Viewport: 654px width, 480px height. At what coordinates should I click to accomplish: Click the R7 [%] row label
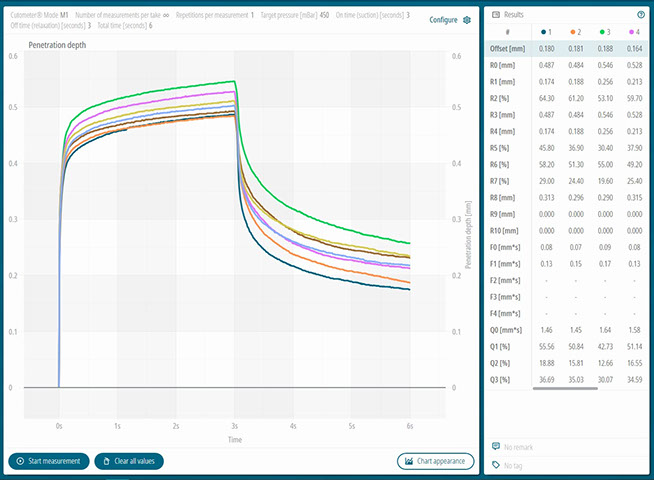pyautogui.click(x=502, y=180)
